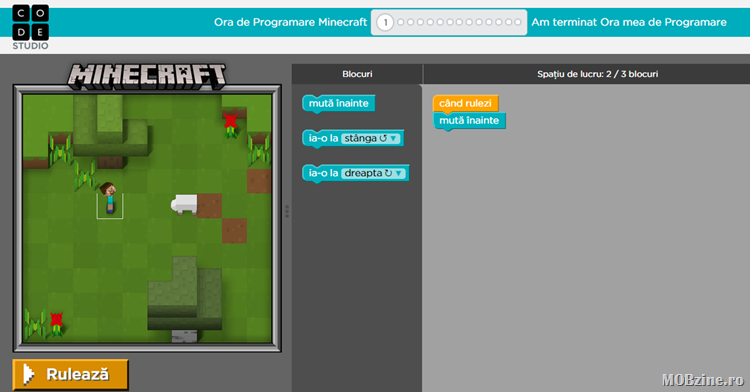Image resolution: width=750 pixels, height=392 pixels.
Task: Open the dreapta direction dropdown arrow
Action: (x=398, y=173)
